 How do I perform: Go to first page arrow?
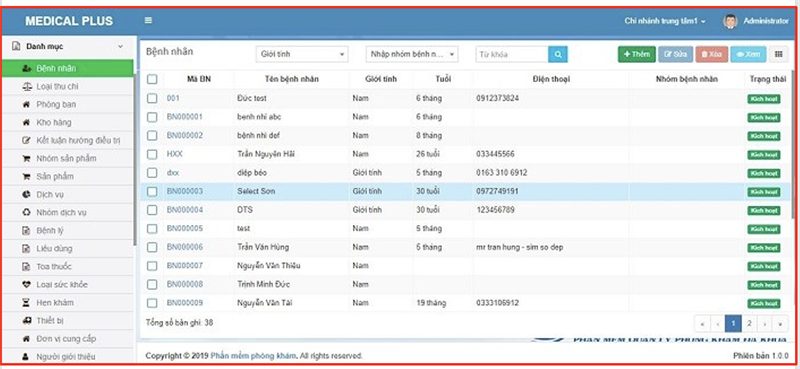point(702,324)
